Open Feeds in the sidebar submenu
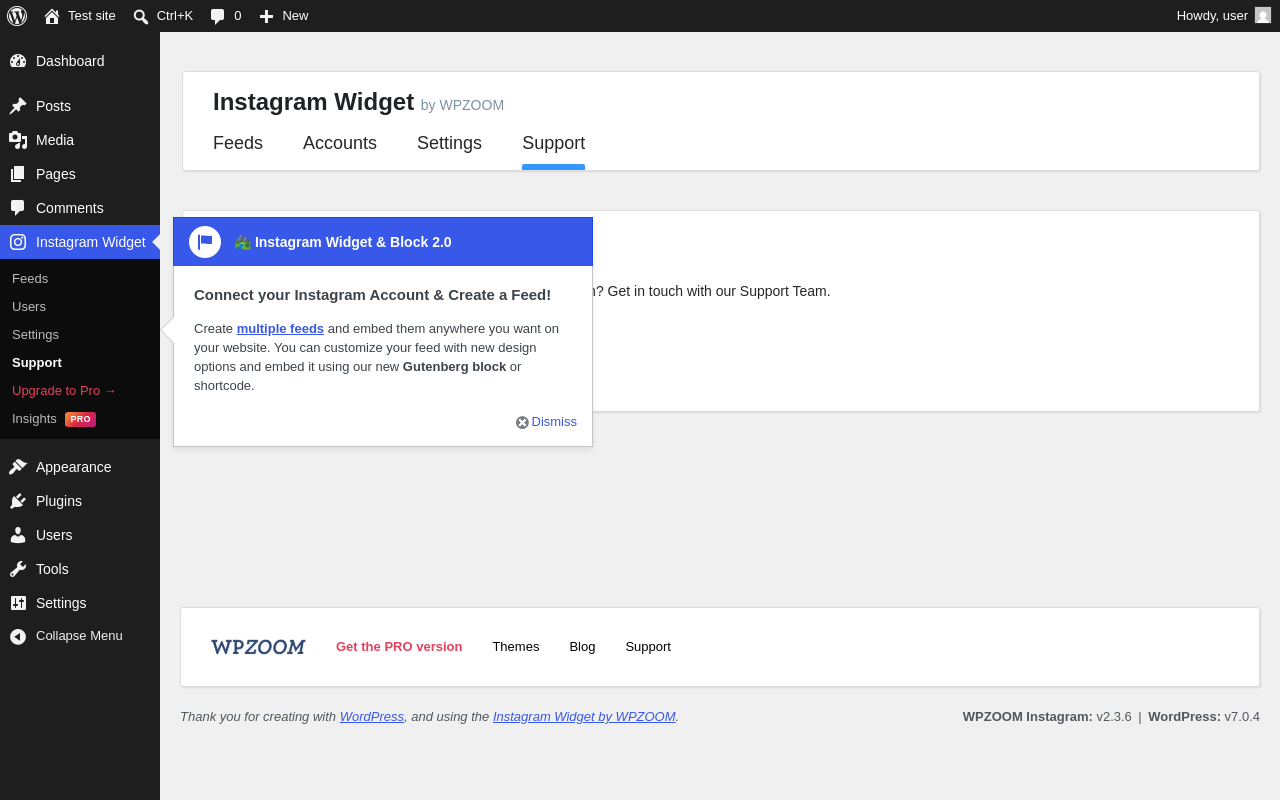This screenshot has height=800, width=1280. (x=30, y=278)
